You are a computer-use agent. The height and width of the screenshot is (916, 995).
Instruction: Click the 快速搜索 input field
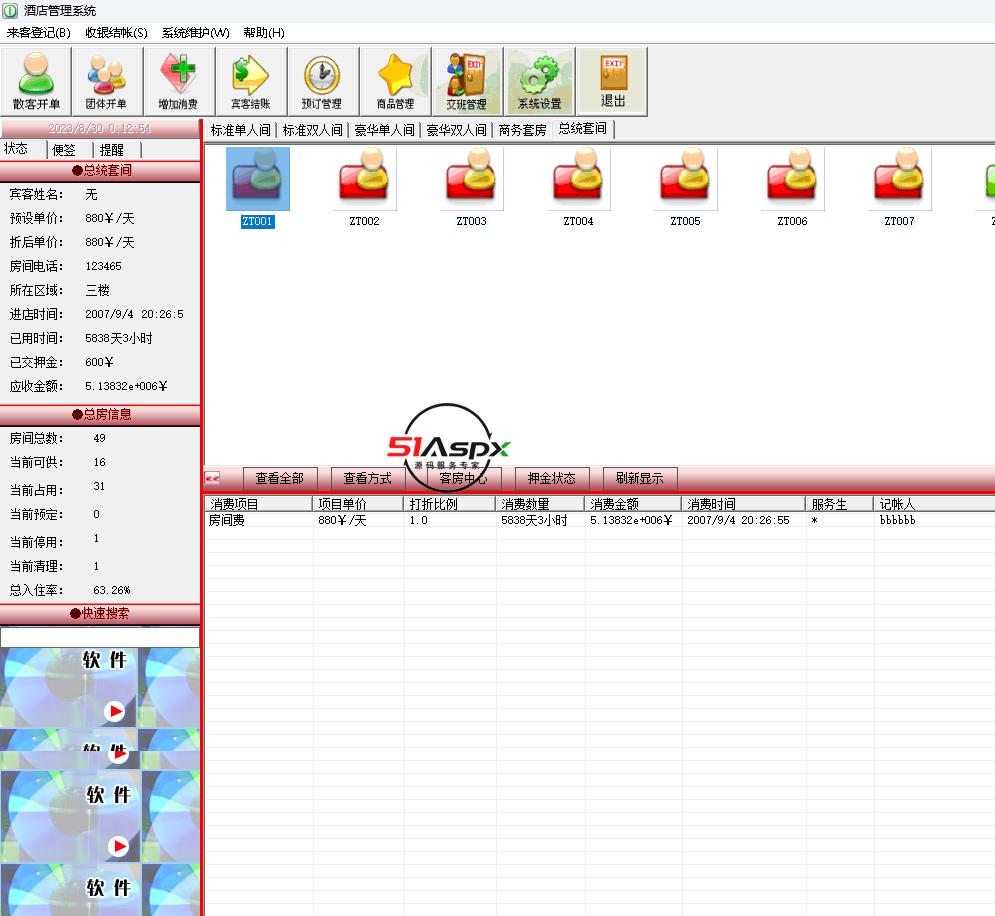[100, 637]
